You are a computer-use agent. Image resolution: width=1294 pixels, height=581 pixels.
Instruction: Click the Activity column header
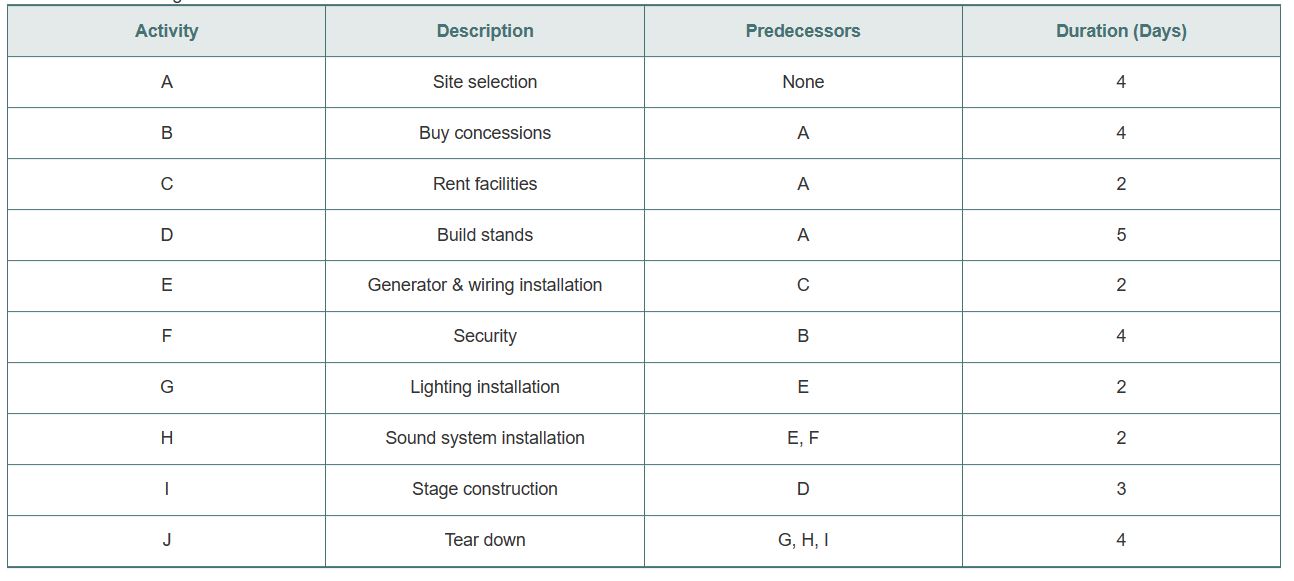tap(166, 31)
